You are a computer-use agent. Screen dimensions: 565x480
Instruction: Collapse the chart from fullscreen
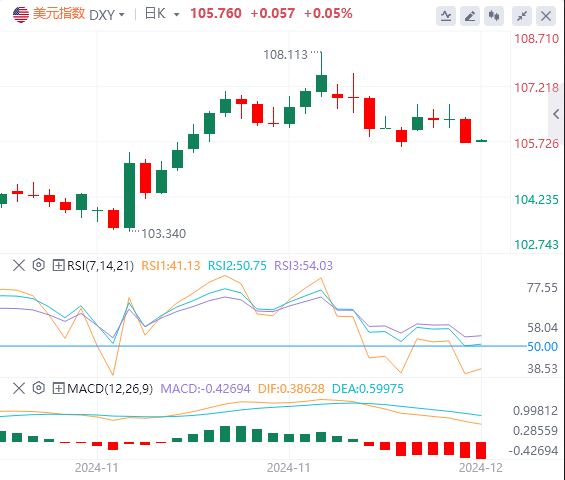522,16
